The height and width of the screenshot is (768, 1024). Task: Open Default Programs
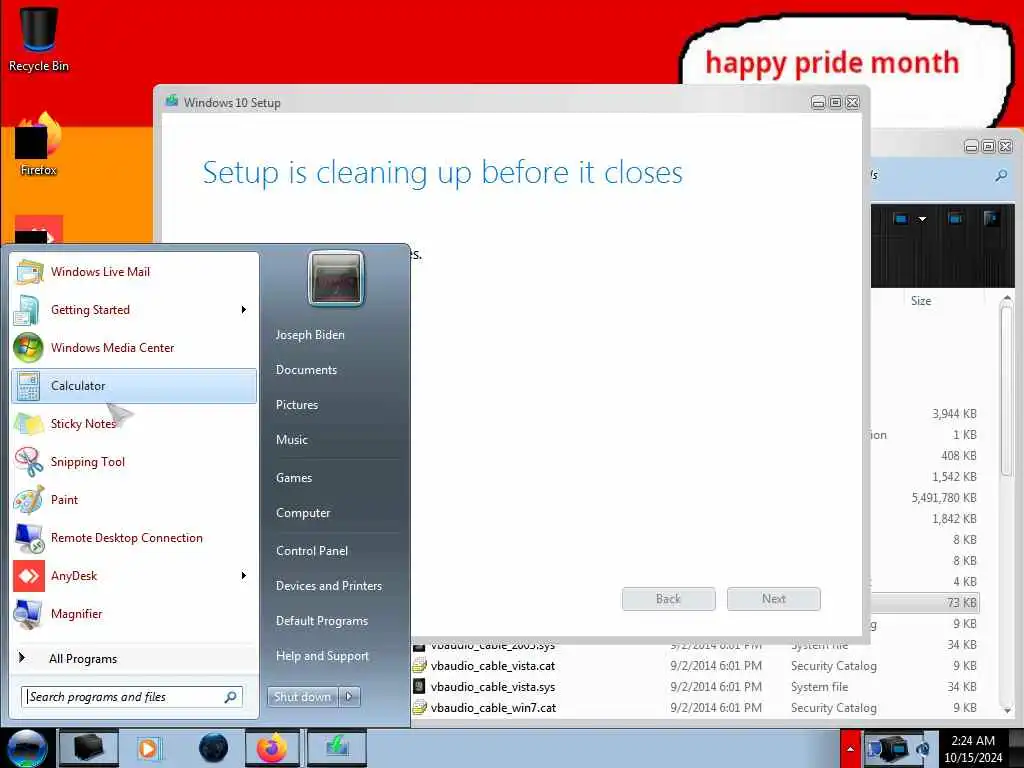[x=322, y=621]
